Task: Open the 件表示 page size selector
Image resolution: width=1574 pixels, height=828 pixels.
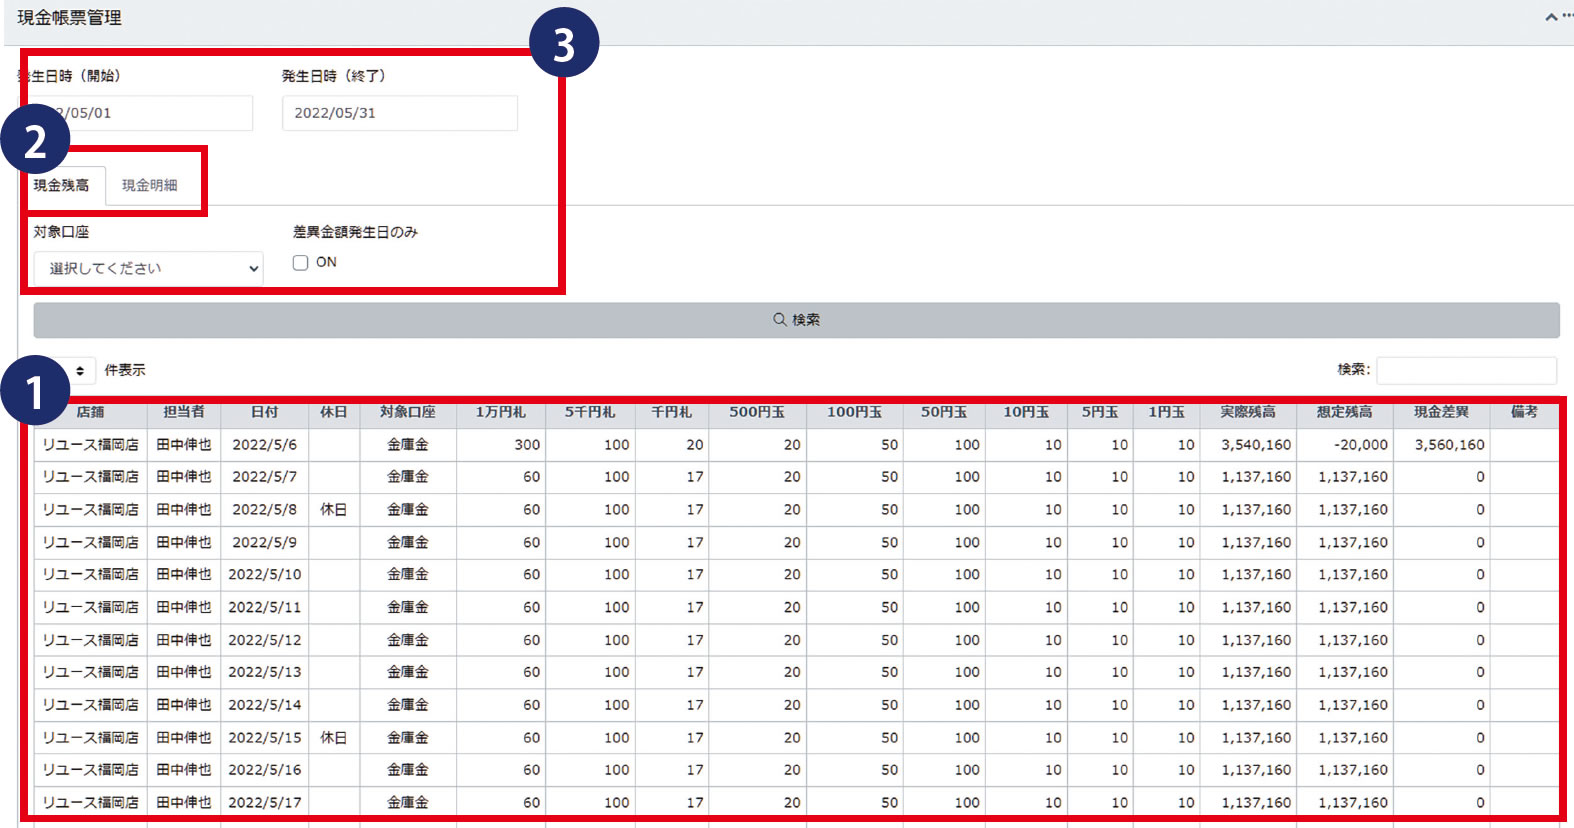Action: (78, 371)
